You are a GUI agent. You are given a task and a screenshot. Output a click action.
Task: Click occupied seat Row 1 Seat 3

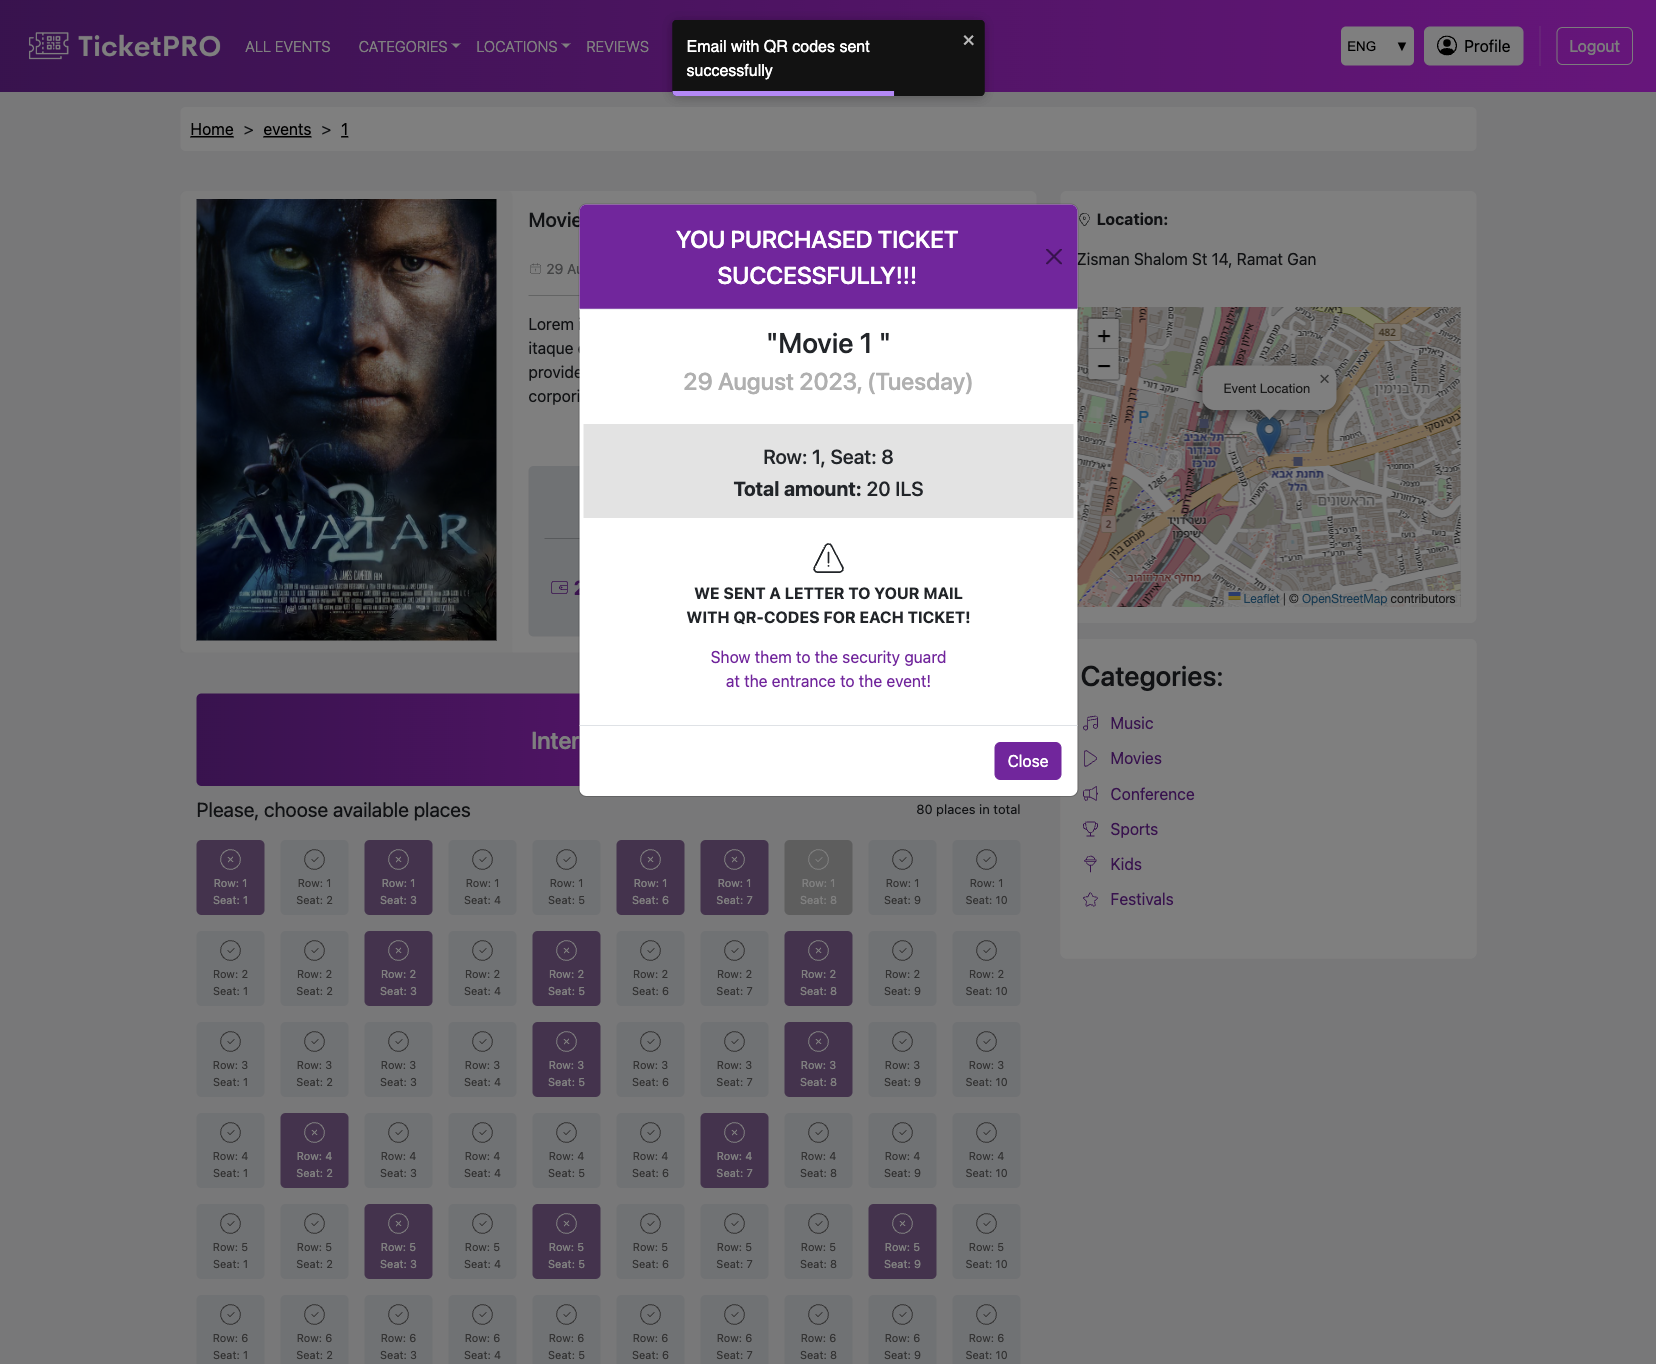[398, 877]
